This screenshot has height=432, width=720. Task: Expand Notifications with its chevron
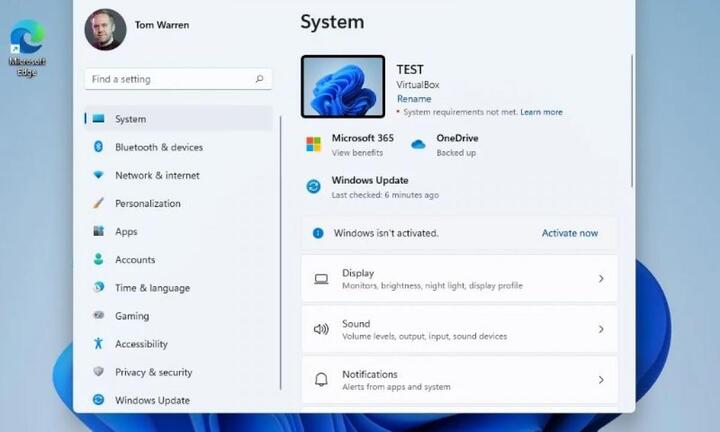pyautogui.click(x=601, y=380)
